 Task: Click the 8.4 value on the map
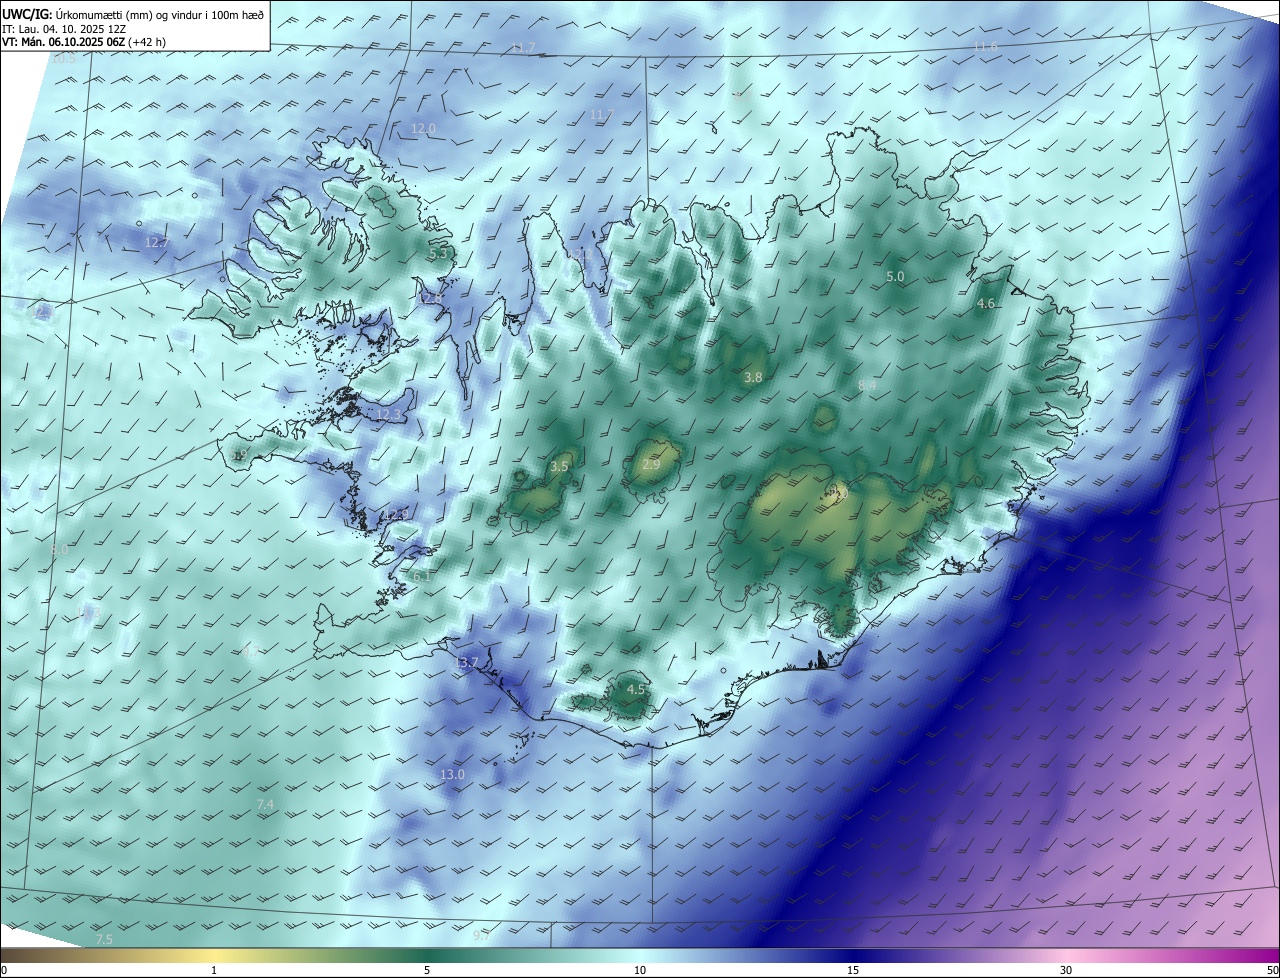(x=867, y=385)
